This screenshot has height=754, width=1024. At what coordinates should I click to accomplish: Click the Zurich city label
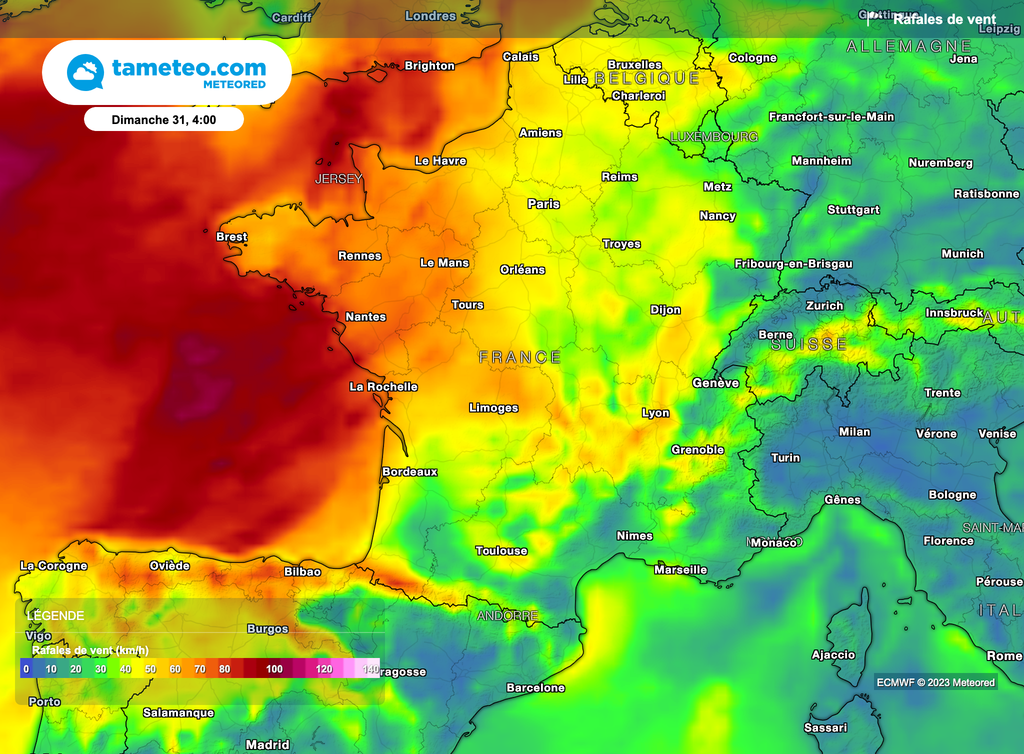coord(825,306)
